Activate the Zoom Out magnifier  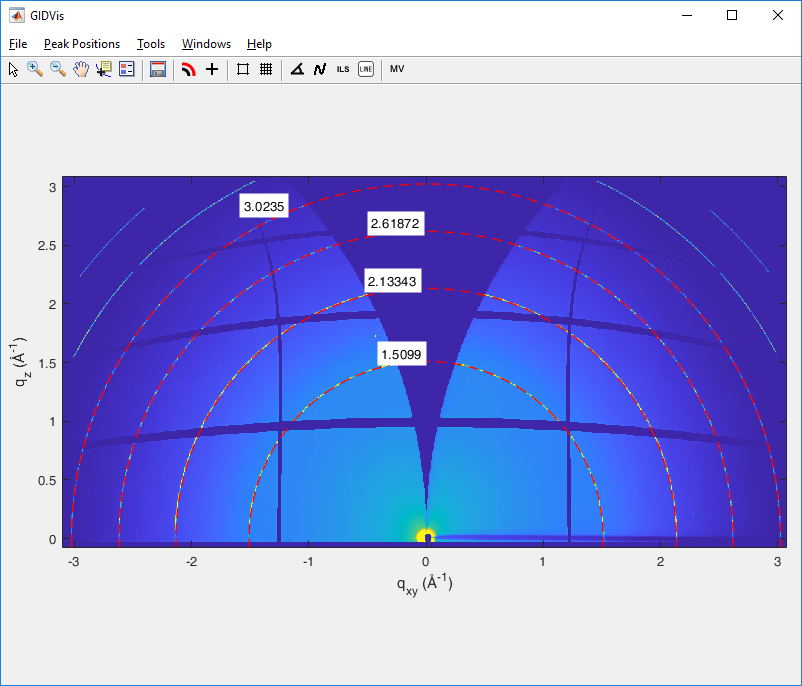pyautogui.click(x=58, y=69)
